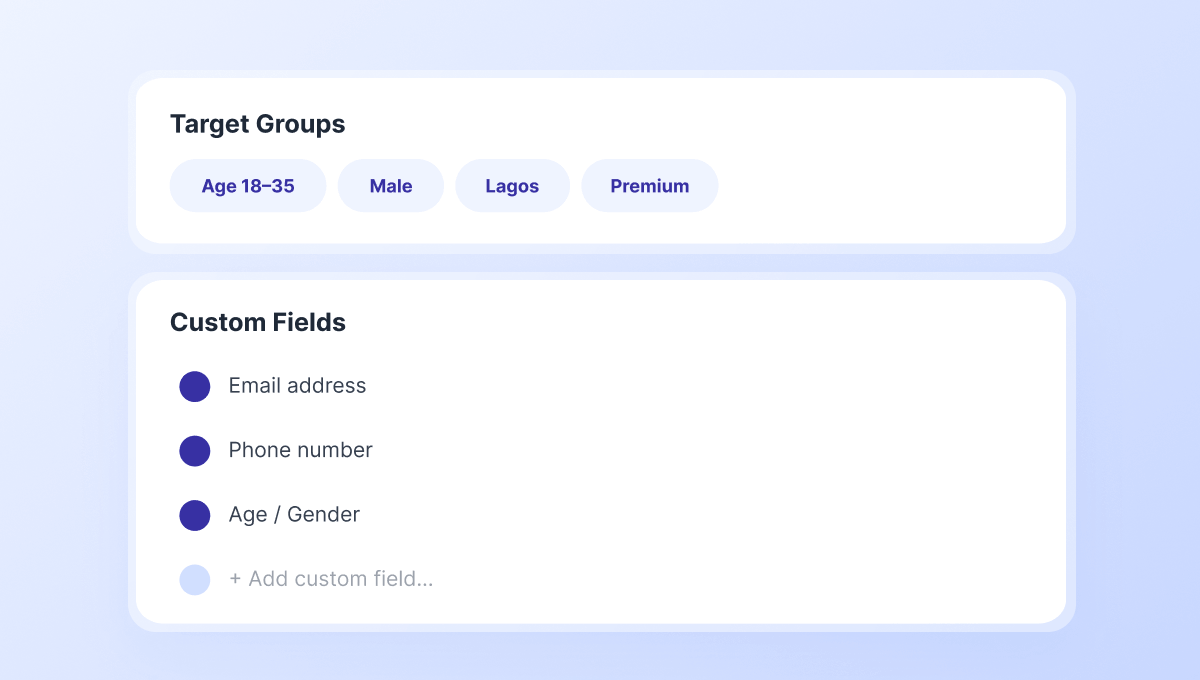Toggle the Email address field indicator
The height and width of the screenshot is (680, 1200).
click(x=195, y=386)
